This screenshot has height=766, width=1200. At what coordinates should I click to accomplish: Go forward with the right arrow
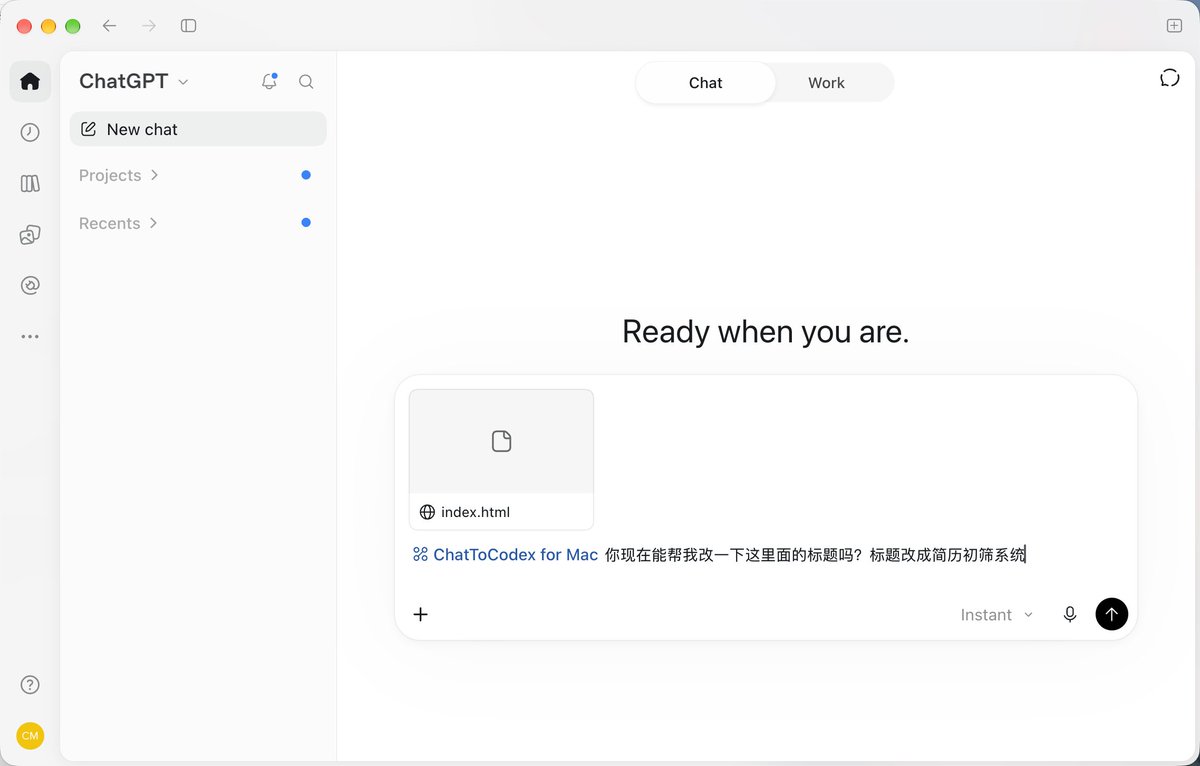coord(149,26)
